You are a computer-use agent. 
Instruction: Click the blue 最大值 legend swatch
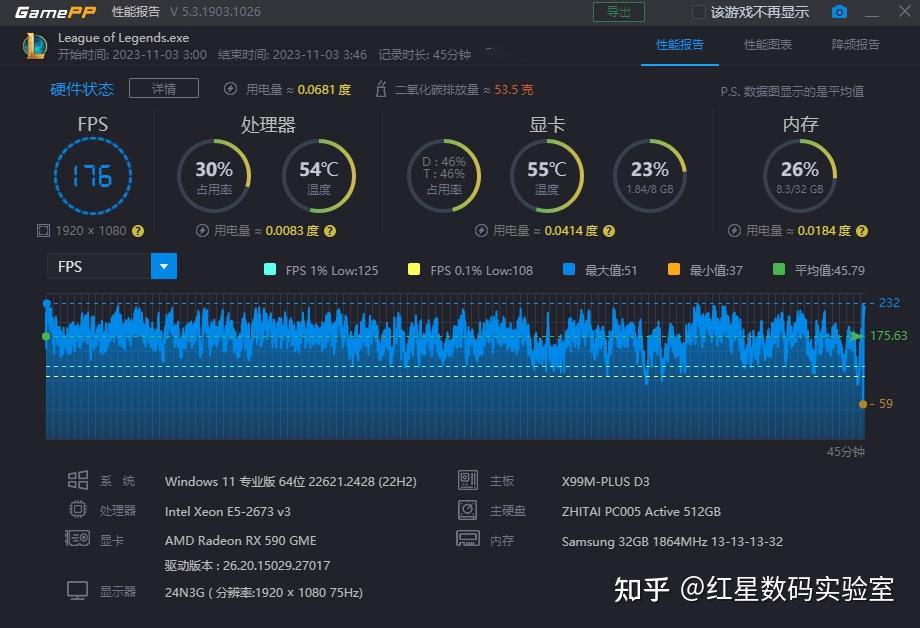(x=569, y=269)
